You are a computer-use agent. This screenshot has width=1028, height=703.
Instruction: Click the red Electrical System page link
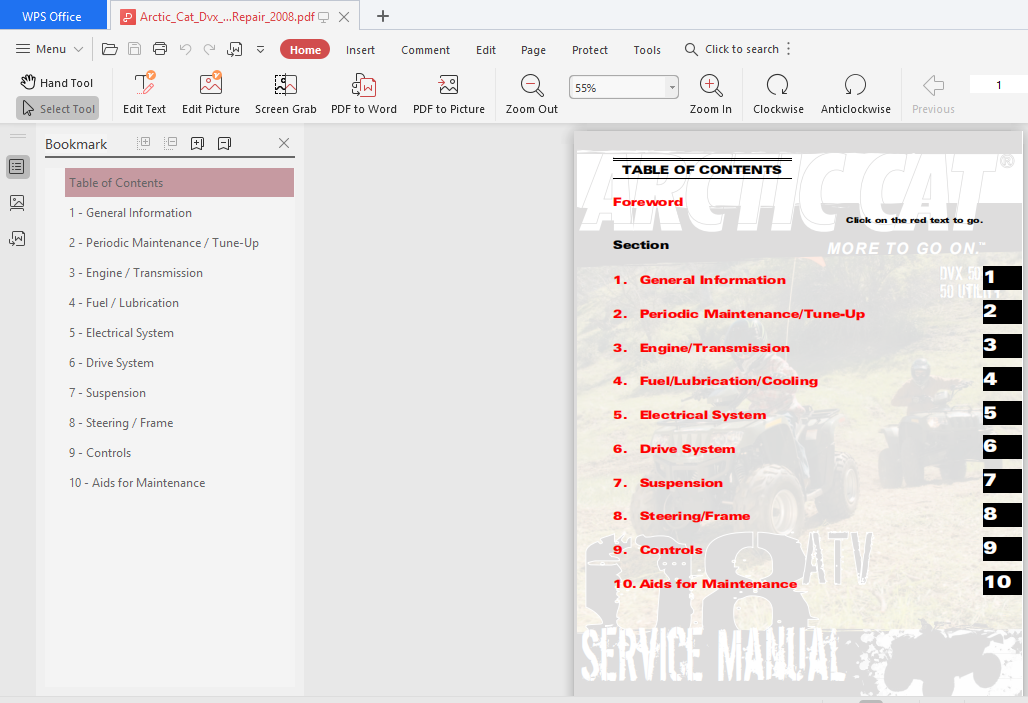point(703,415)
